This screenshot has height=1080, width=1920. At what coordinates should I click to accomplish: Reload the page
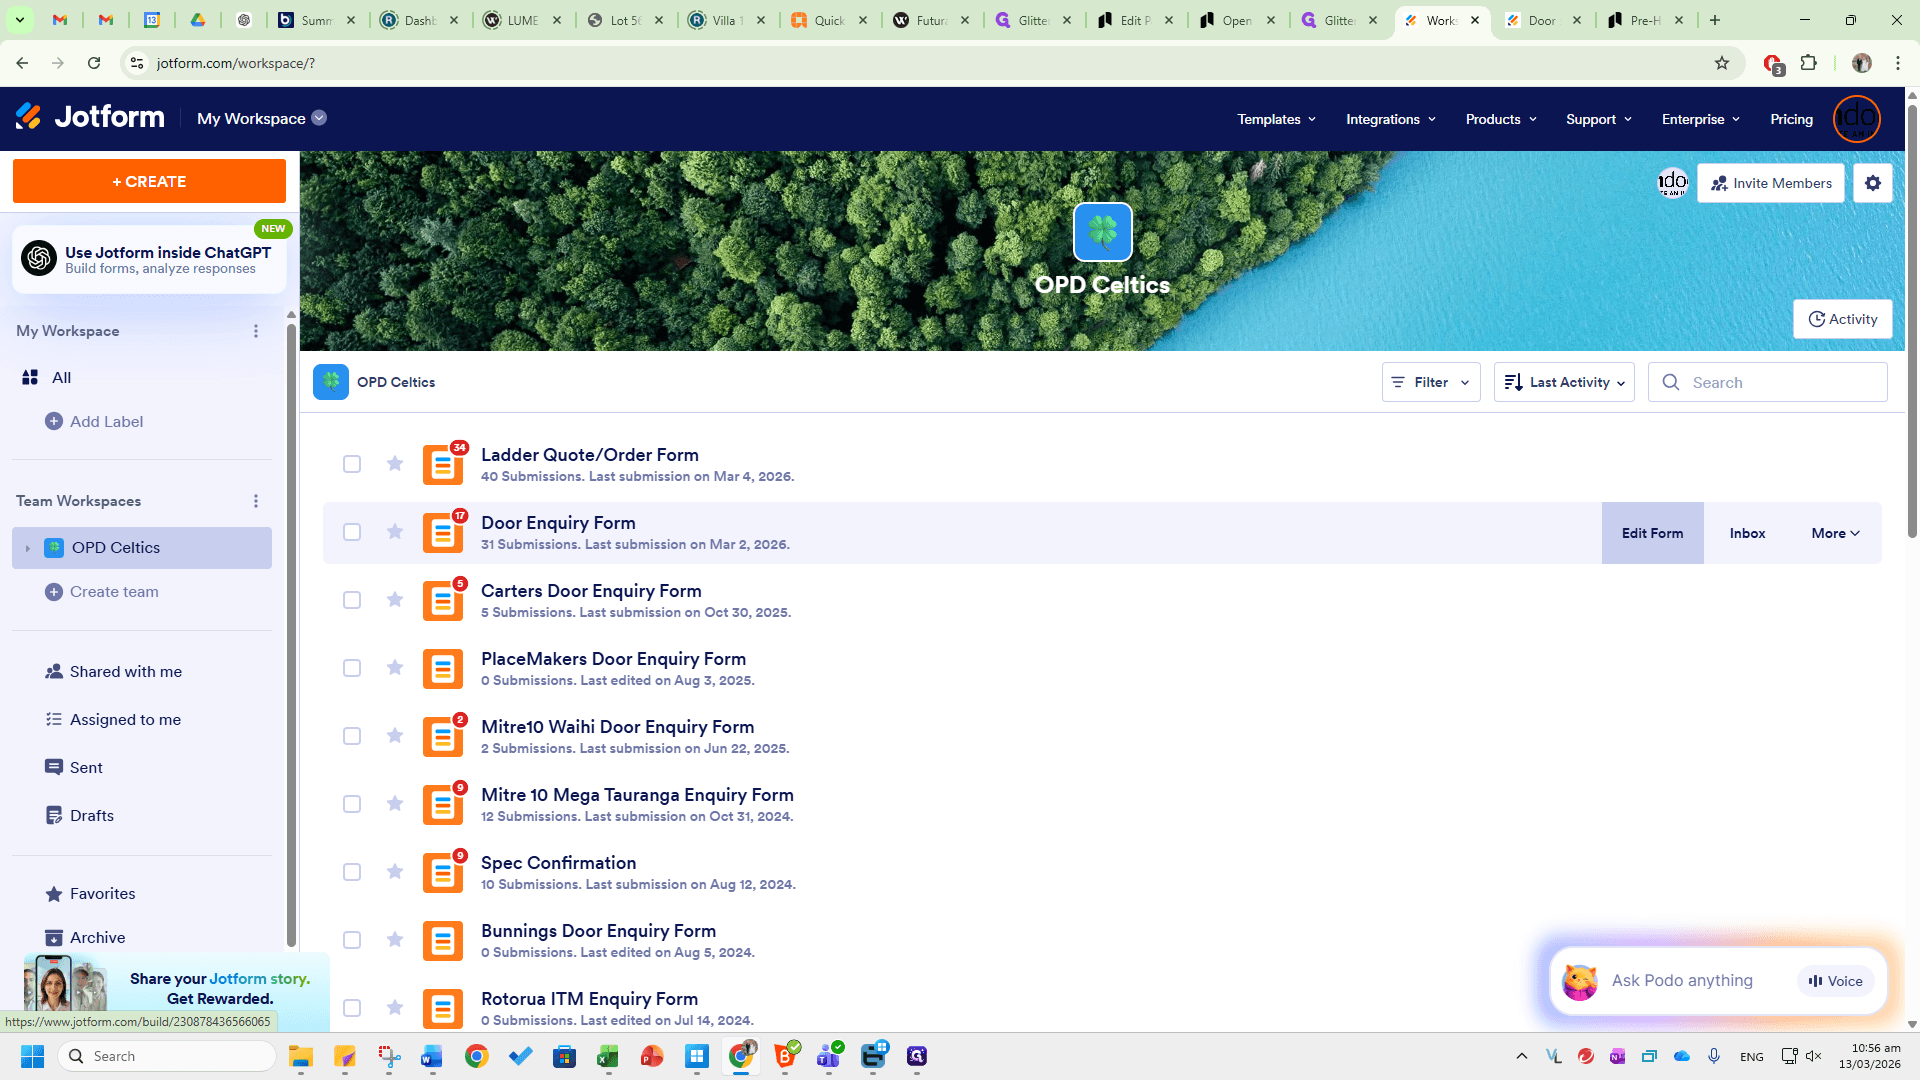94,63
